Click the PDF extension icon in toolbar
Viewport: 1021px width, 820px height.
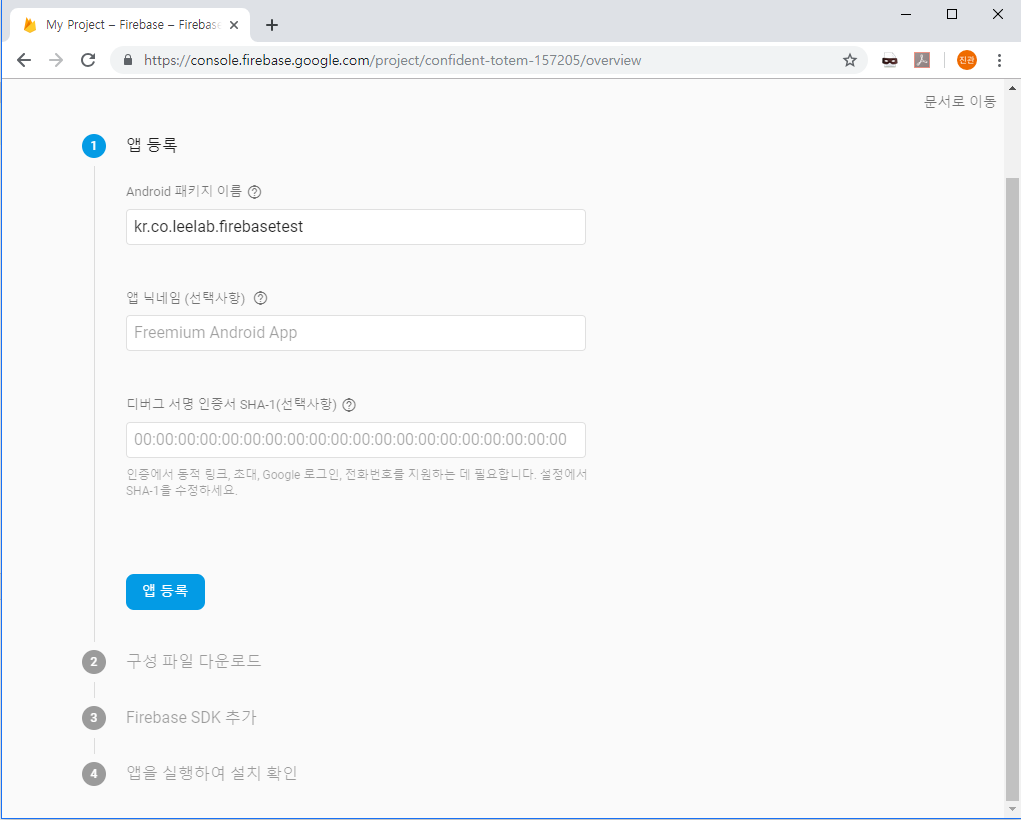coord(922,60)
